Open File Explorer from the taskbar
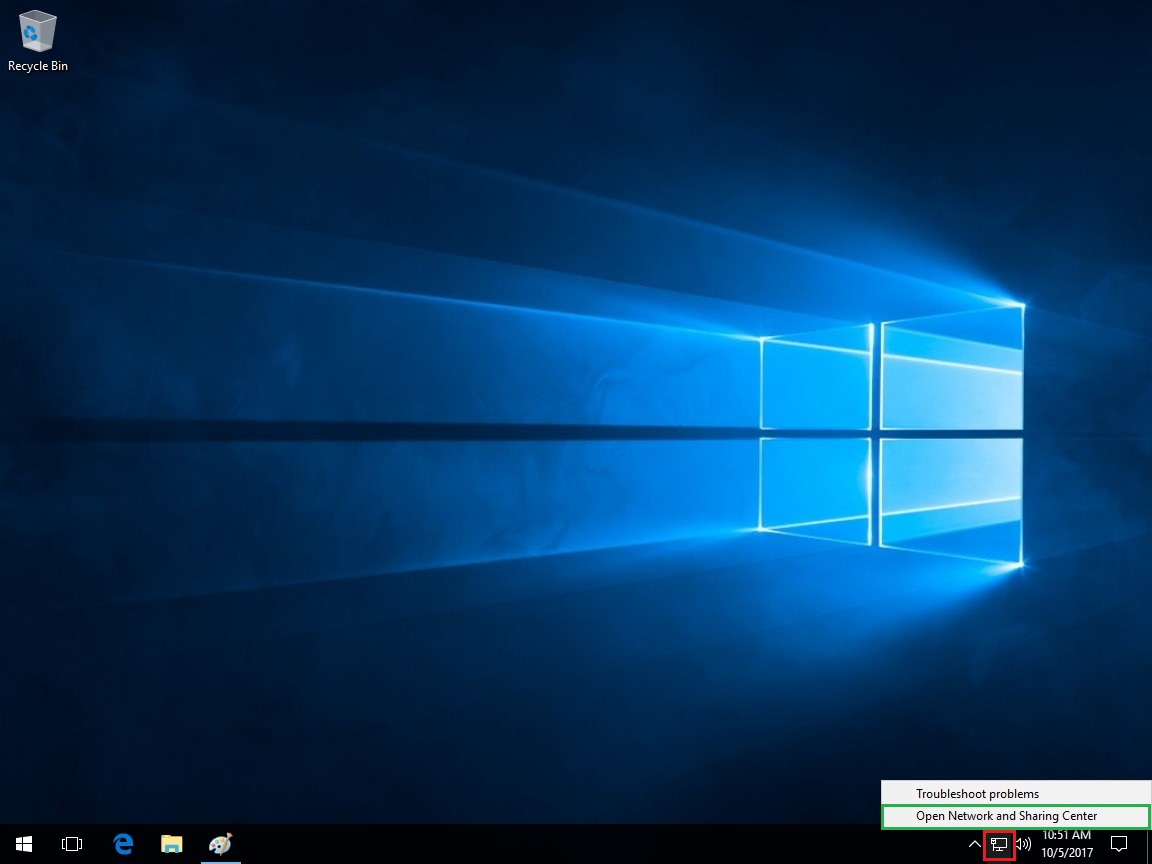1152x864 pixels. tap(171, 844)
